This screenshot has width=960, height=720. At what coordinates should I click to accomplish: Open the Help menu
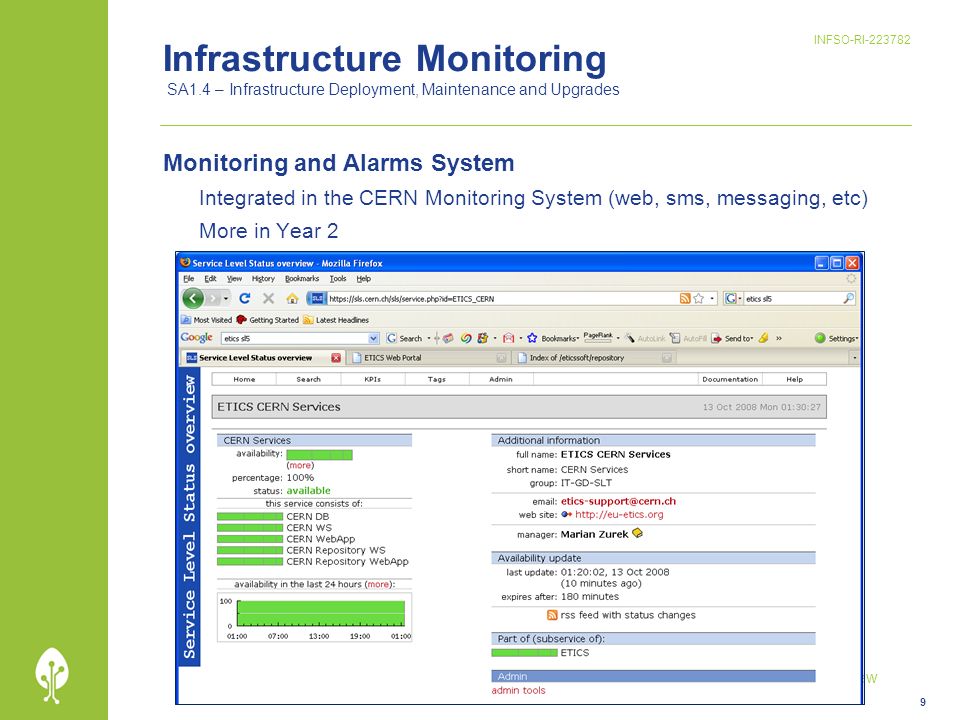point(364,279)
